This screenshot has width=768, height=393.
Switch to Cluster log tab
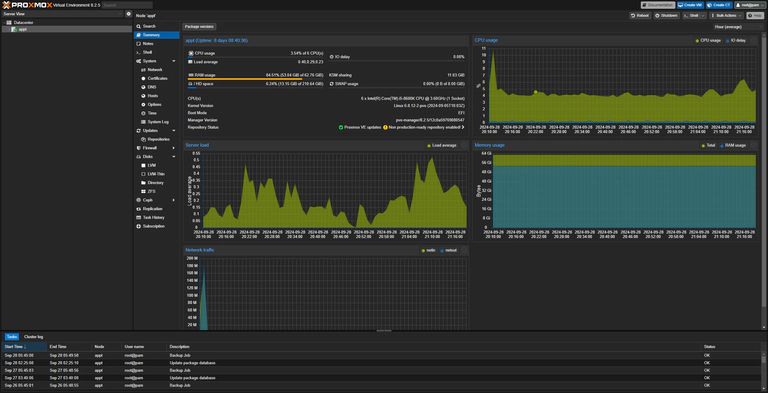pyautogui.click(x=34, y=337)
